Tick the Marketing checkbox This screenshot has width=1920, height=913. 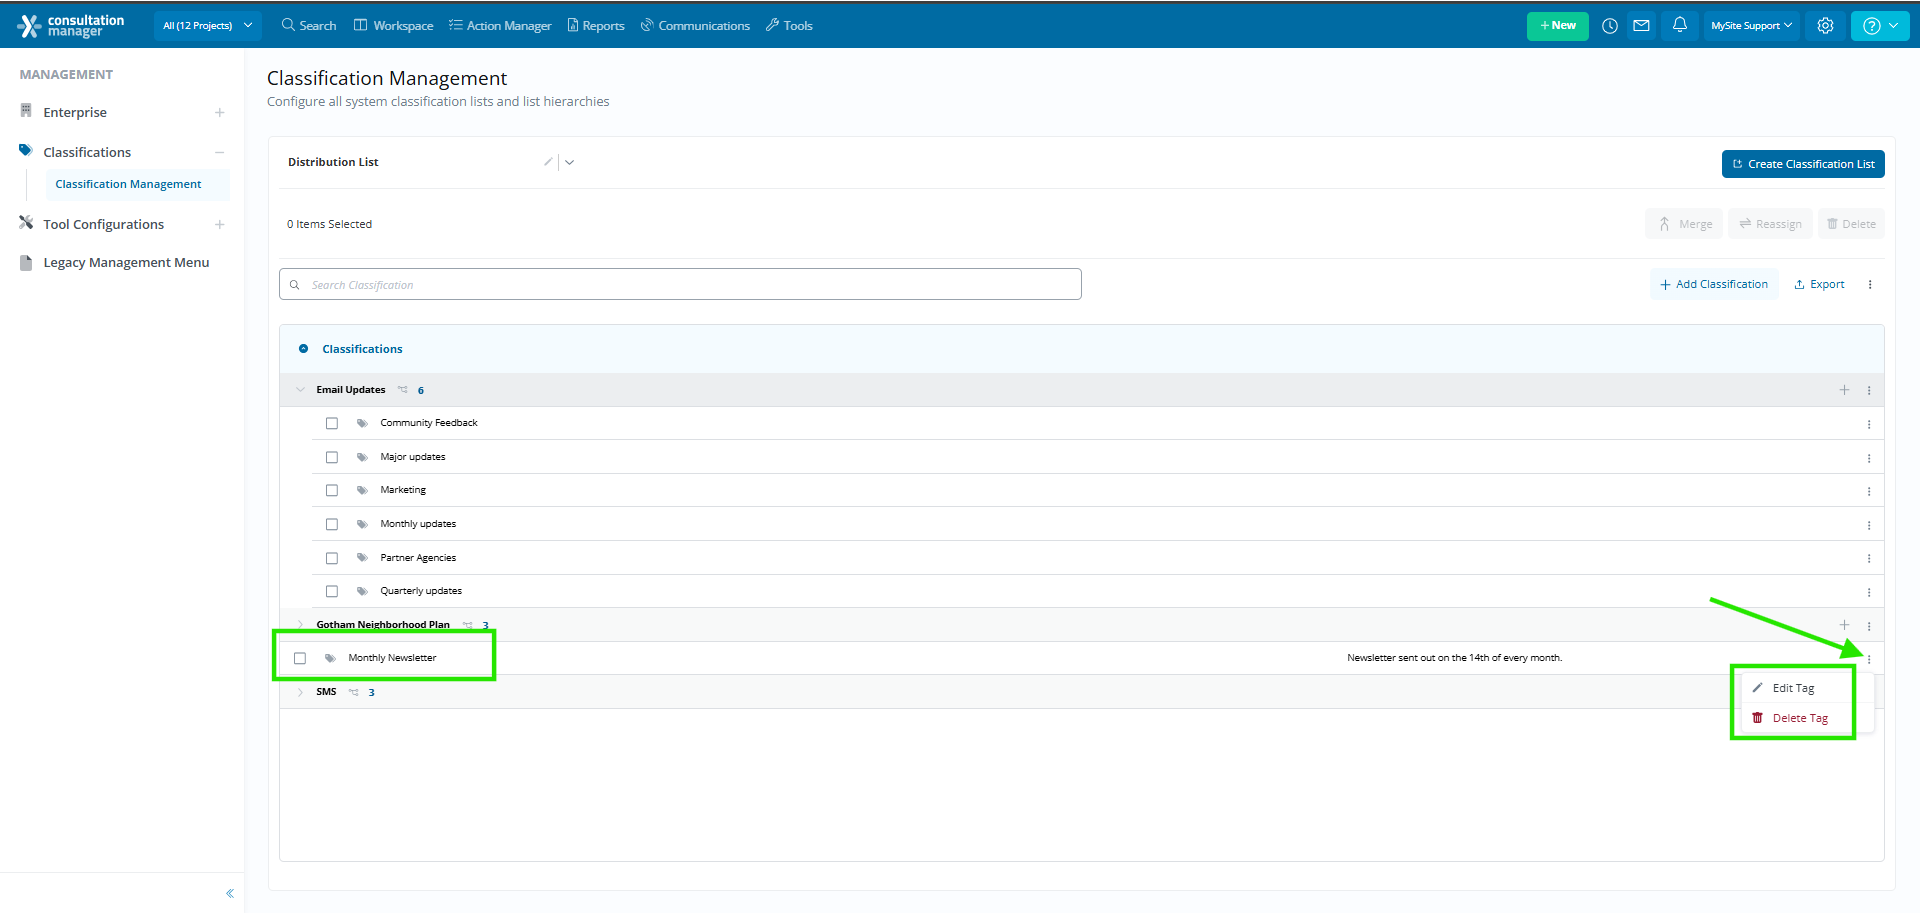(x=332, y=491)
